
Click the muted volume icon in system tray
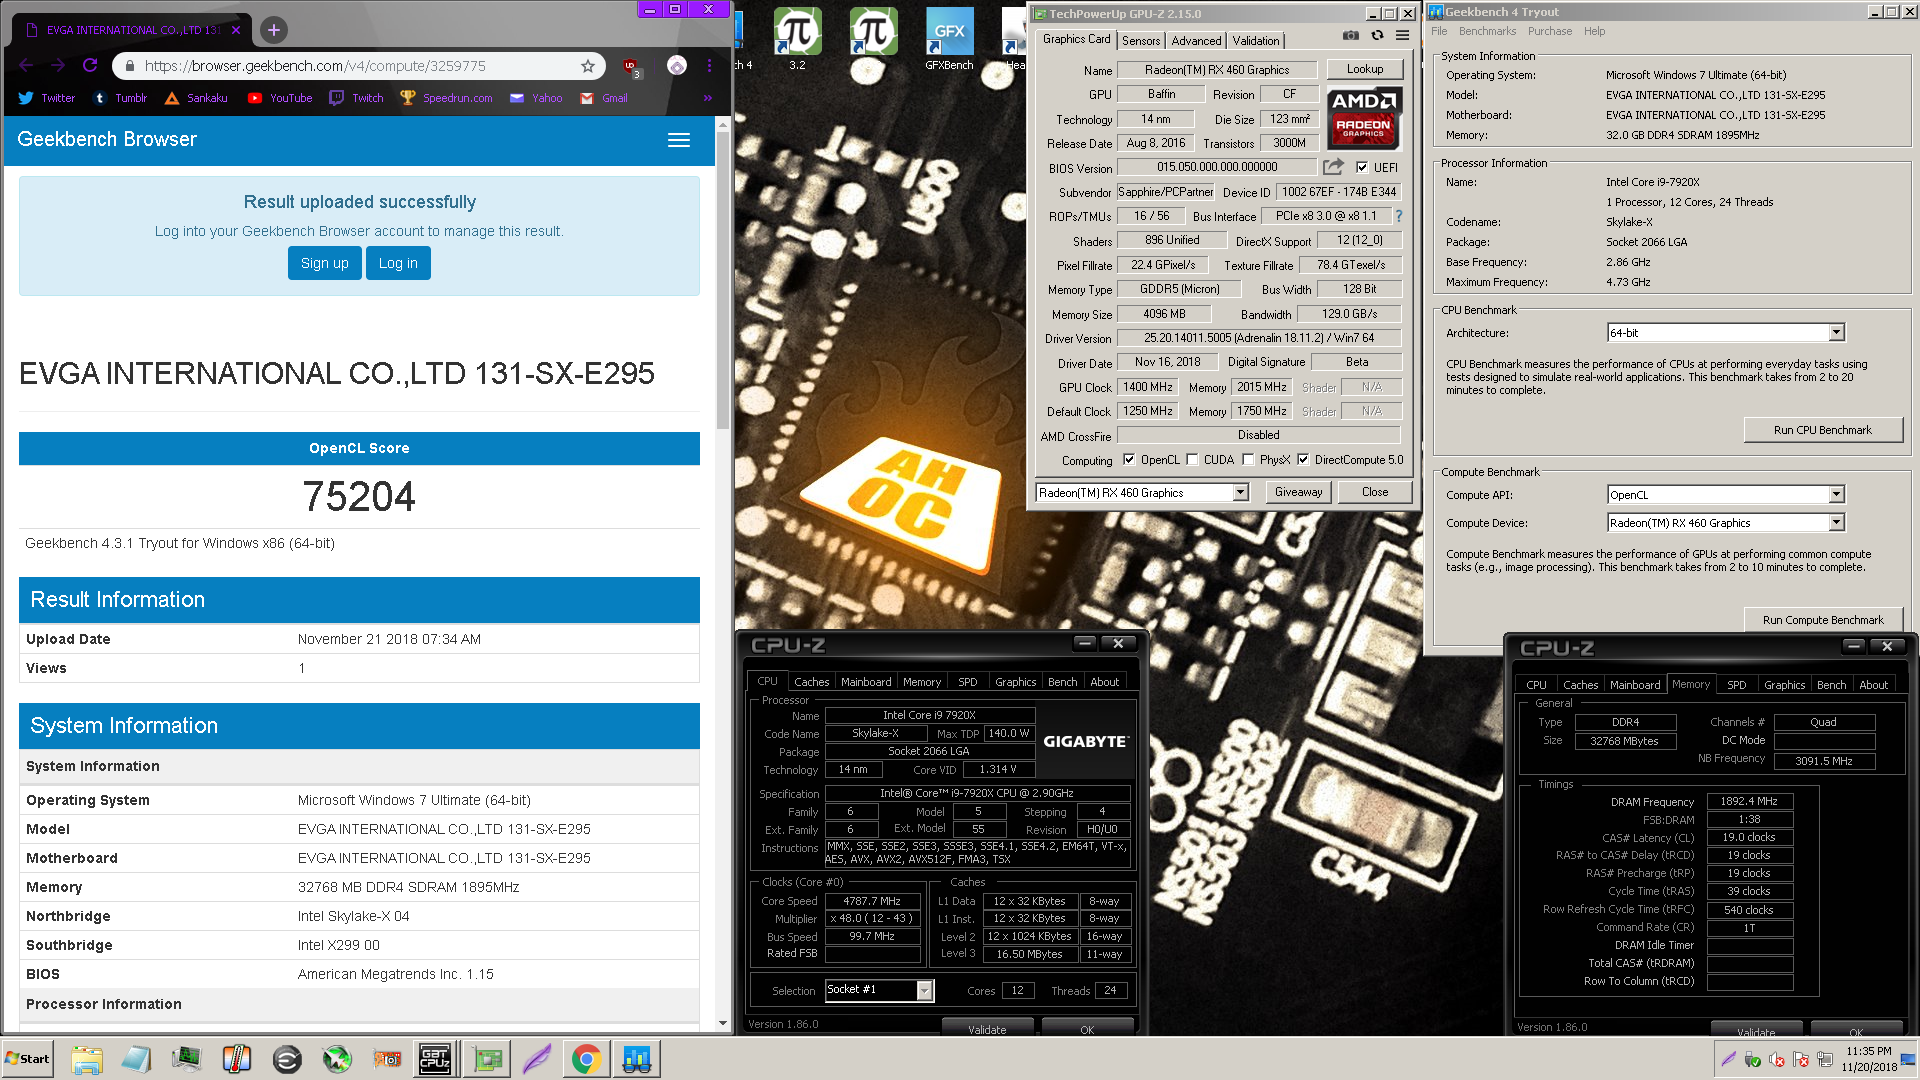tap(1777, 1059)
